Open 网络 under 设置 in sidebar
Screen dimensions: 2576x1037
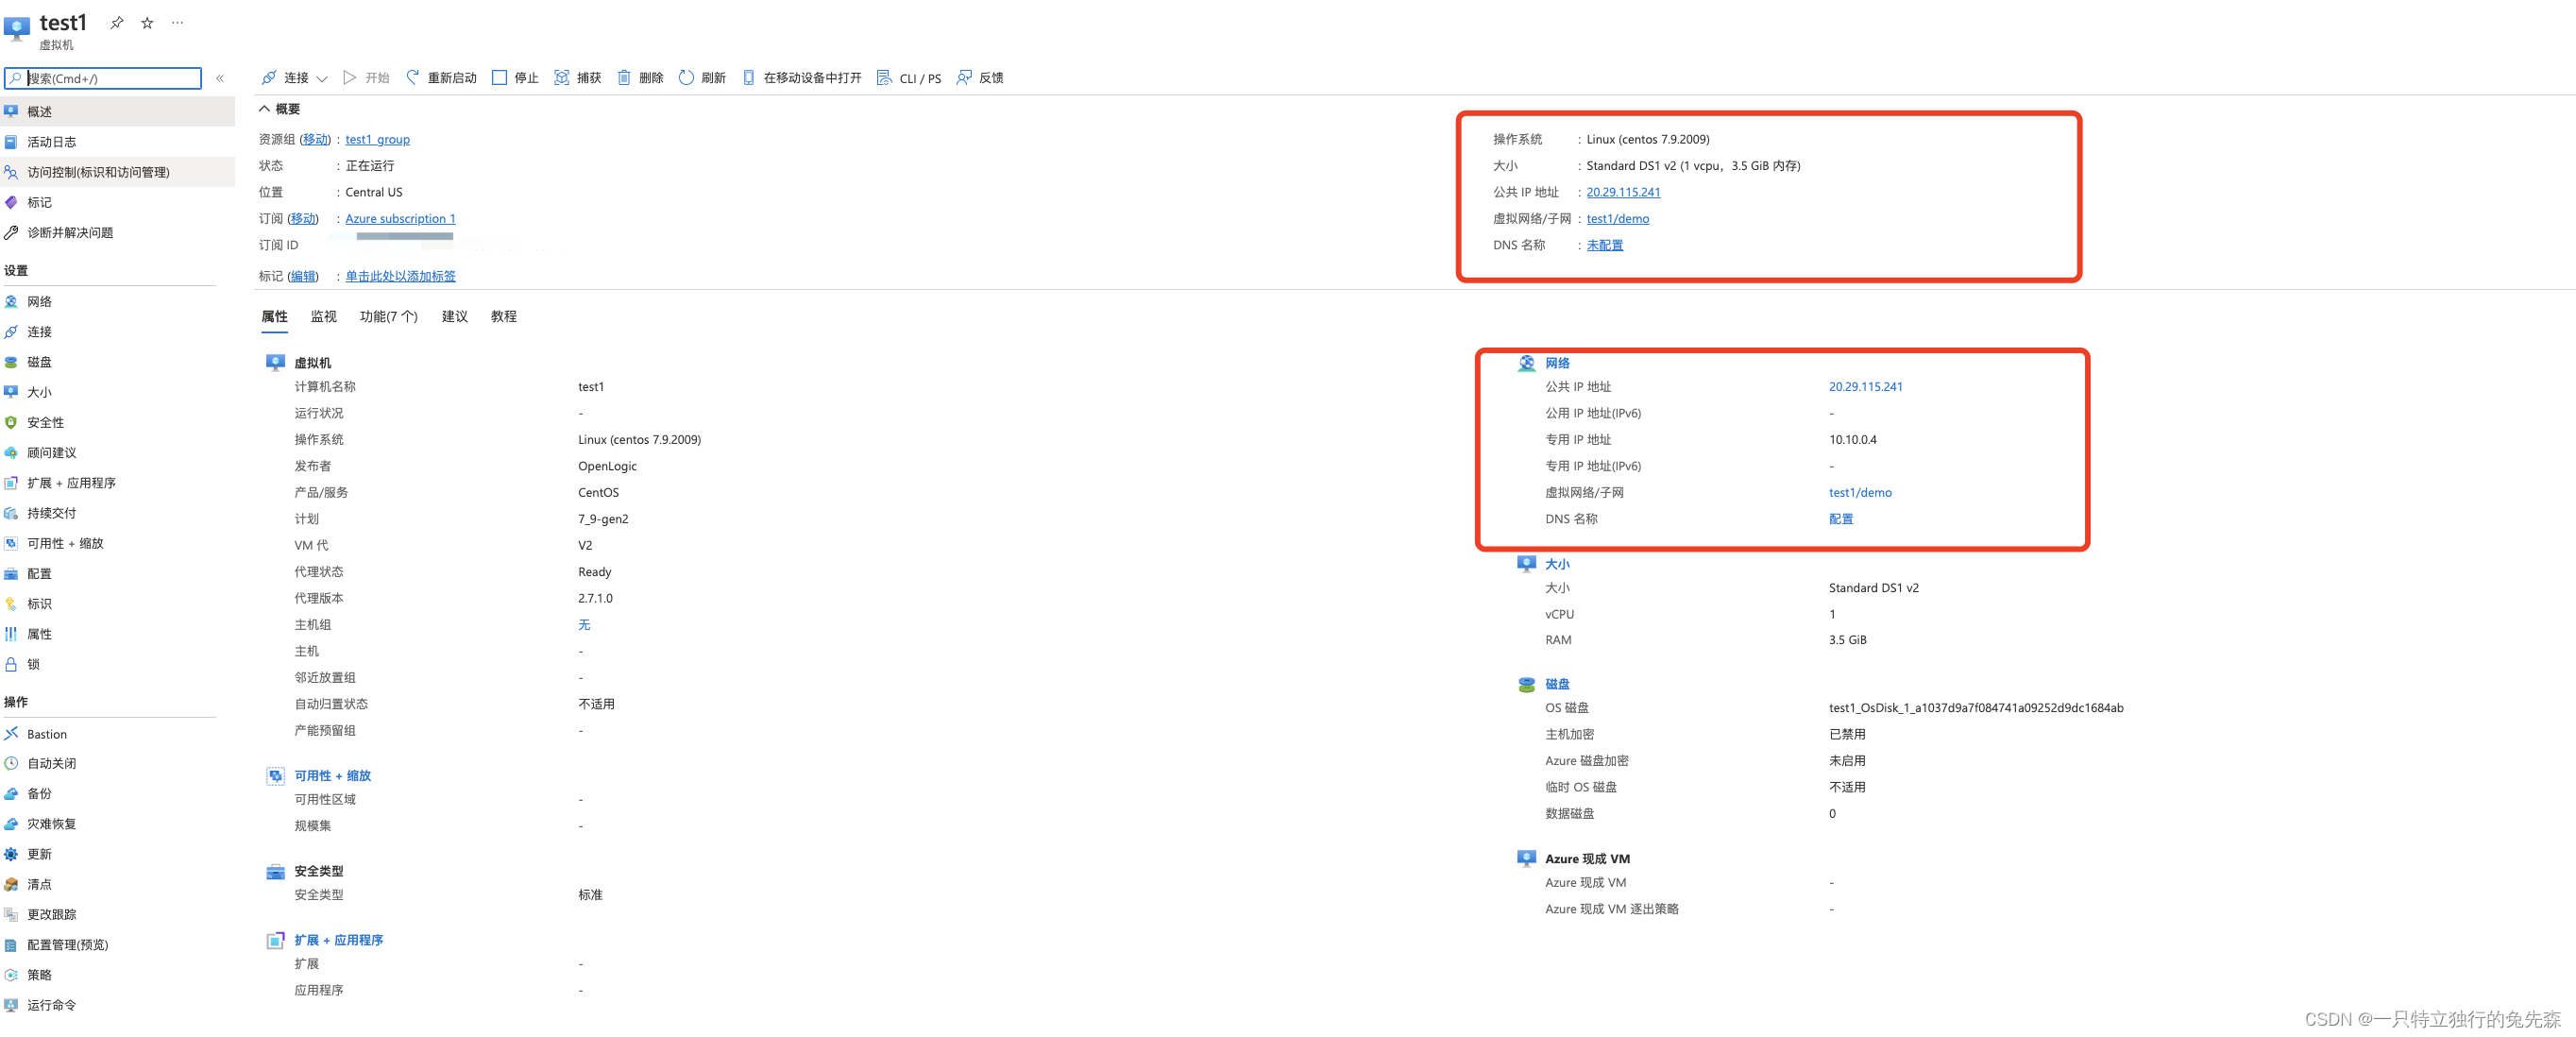[x=117, y=301]
